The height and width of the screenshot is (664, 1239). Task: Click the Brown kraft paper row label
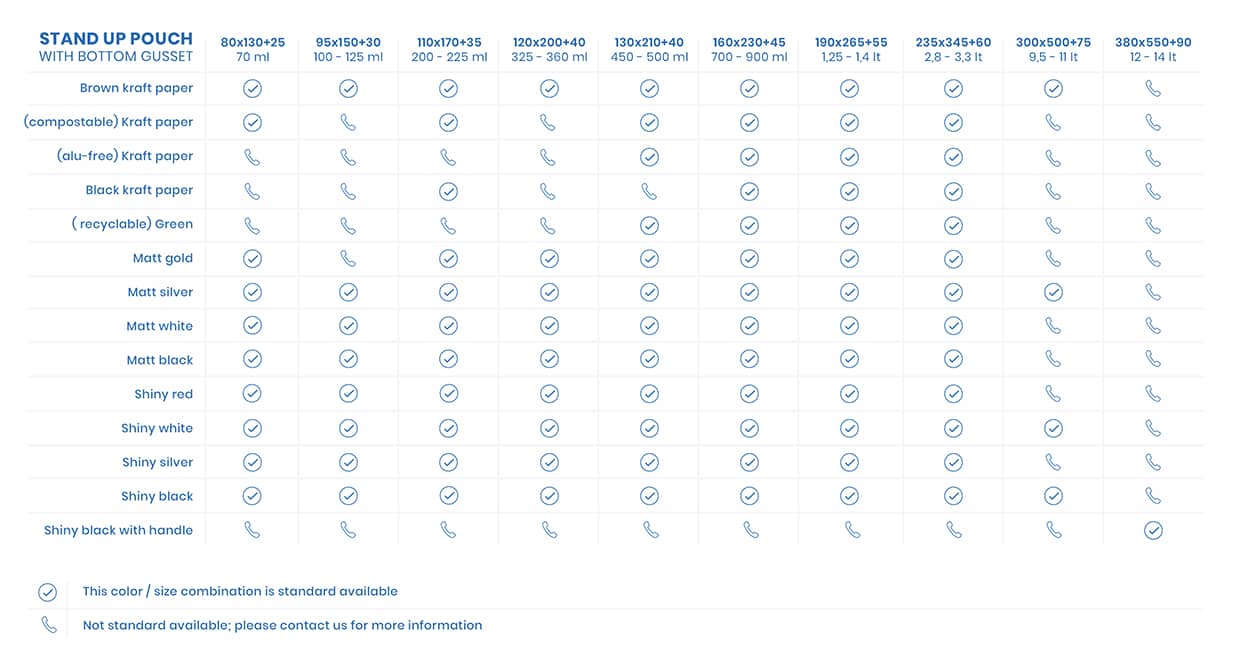click(x=136, y=88)
